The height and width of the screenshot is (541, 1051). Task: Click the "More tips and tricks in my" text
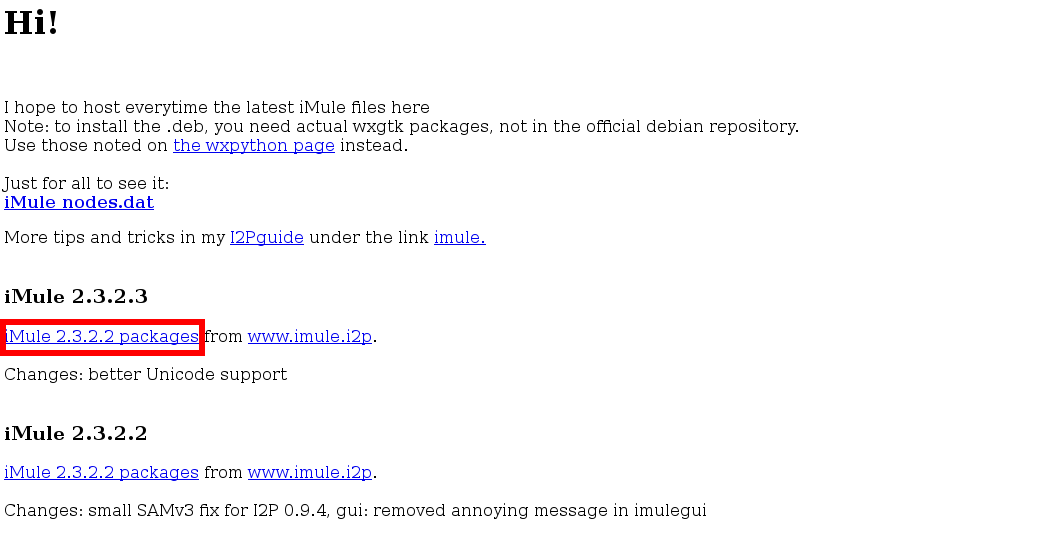coord(114,238)
